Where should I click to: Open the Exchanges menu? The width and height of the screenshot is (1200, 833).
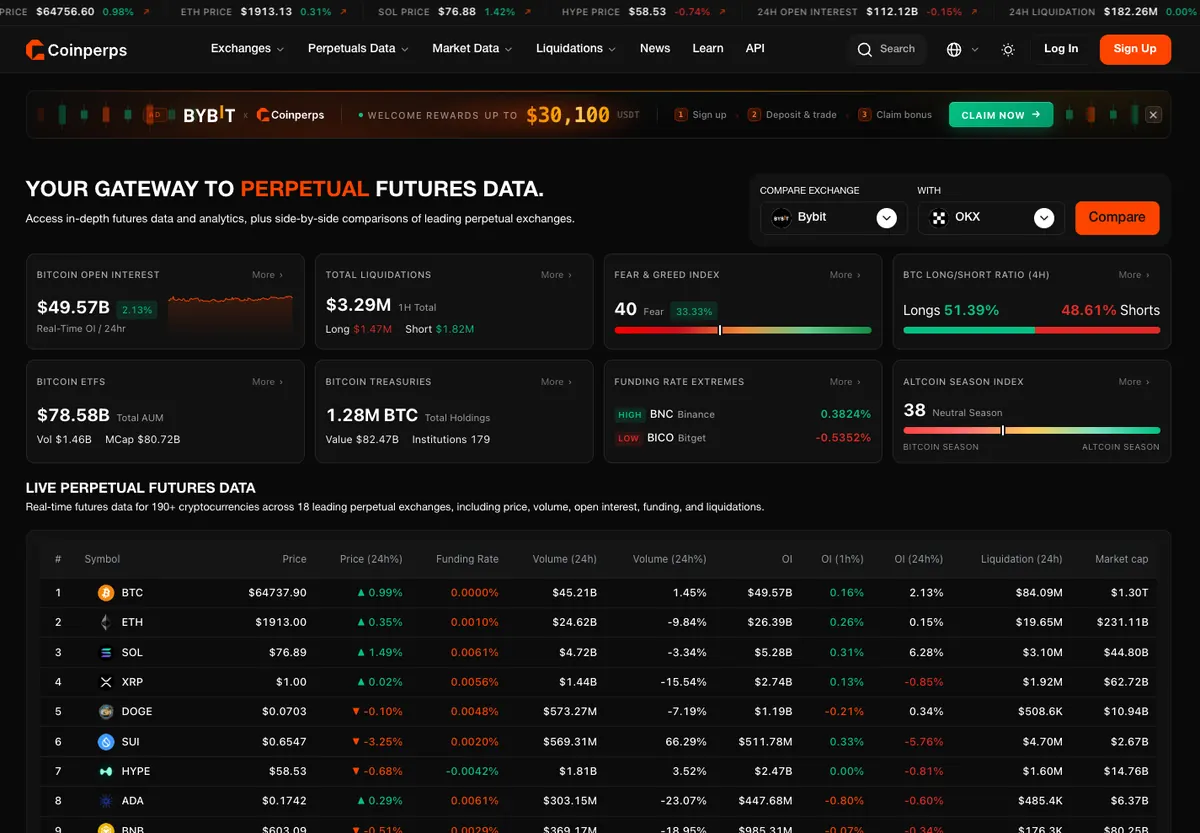[x=247, y=48]
